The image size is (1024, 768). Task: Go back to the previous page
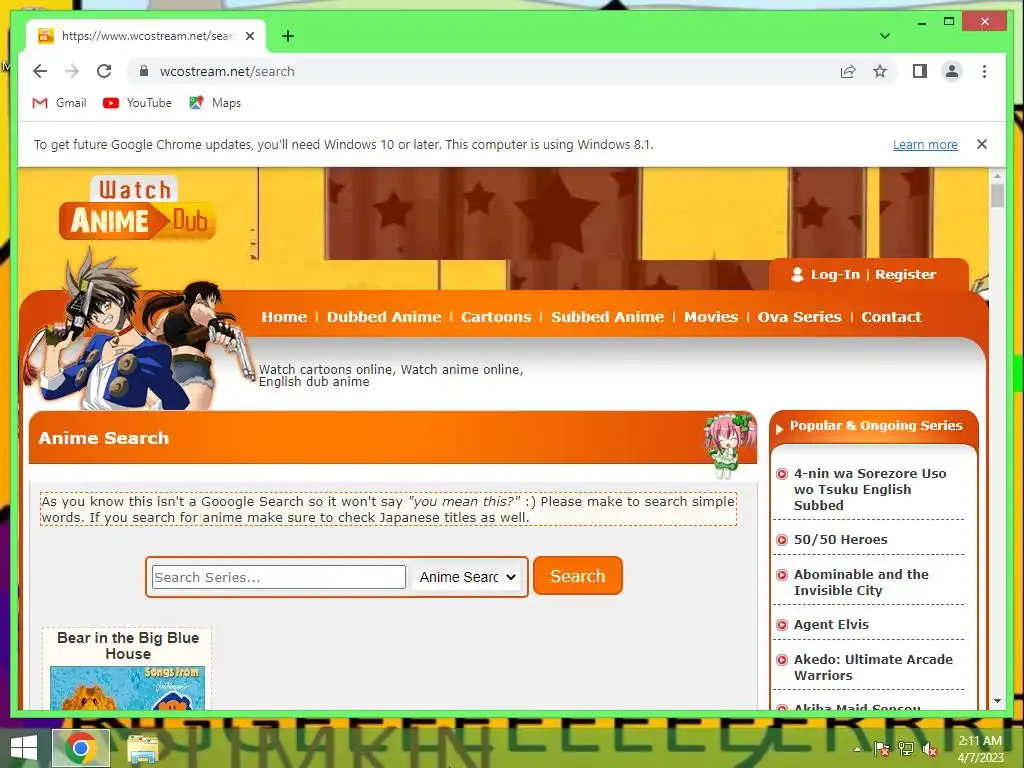pyautogui.click(x=40, y=71)
